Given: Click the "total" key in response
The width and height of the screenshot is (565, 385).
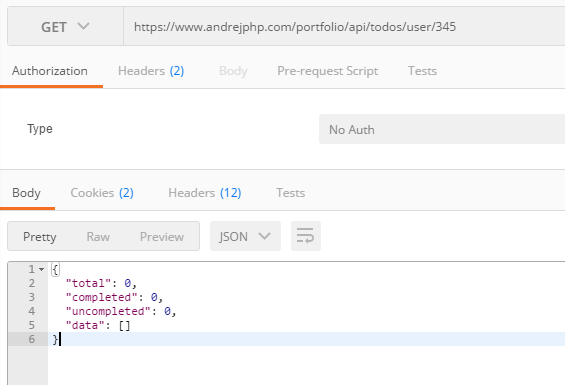Looking at the screenshot, I should pyautogui.click(x=88, y=283).
